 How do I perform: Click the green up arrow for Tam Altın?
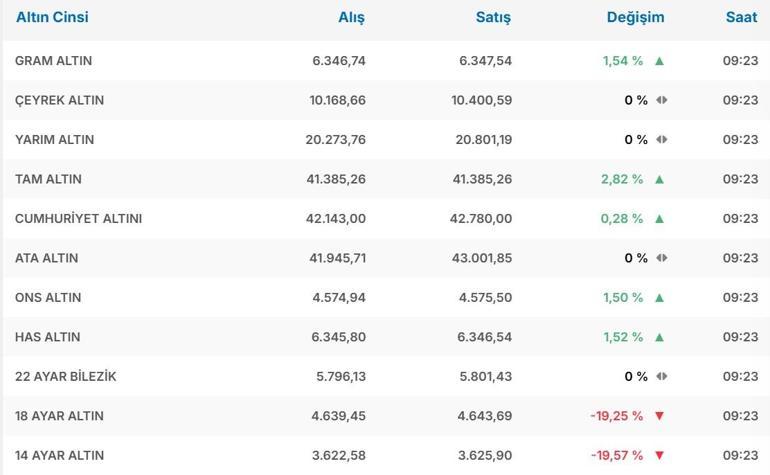pyautogui.click(x=659, y=179)
